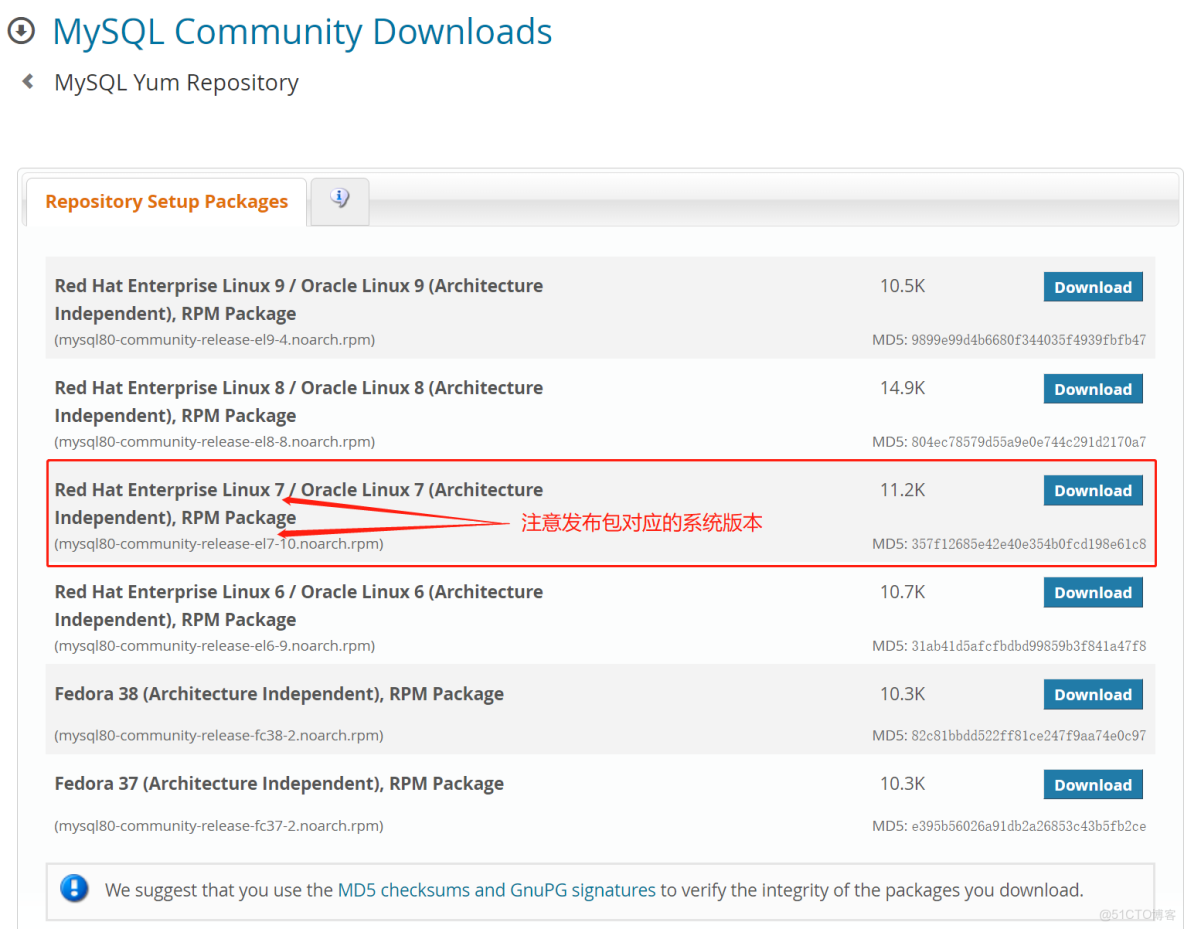1184x929 pixels.
Task: Download the Fedora 37 RPM package
Action: pos(1093,784)
